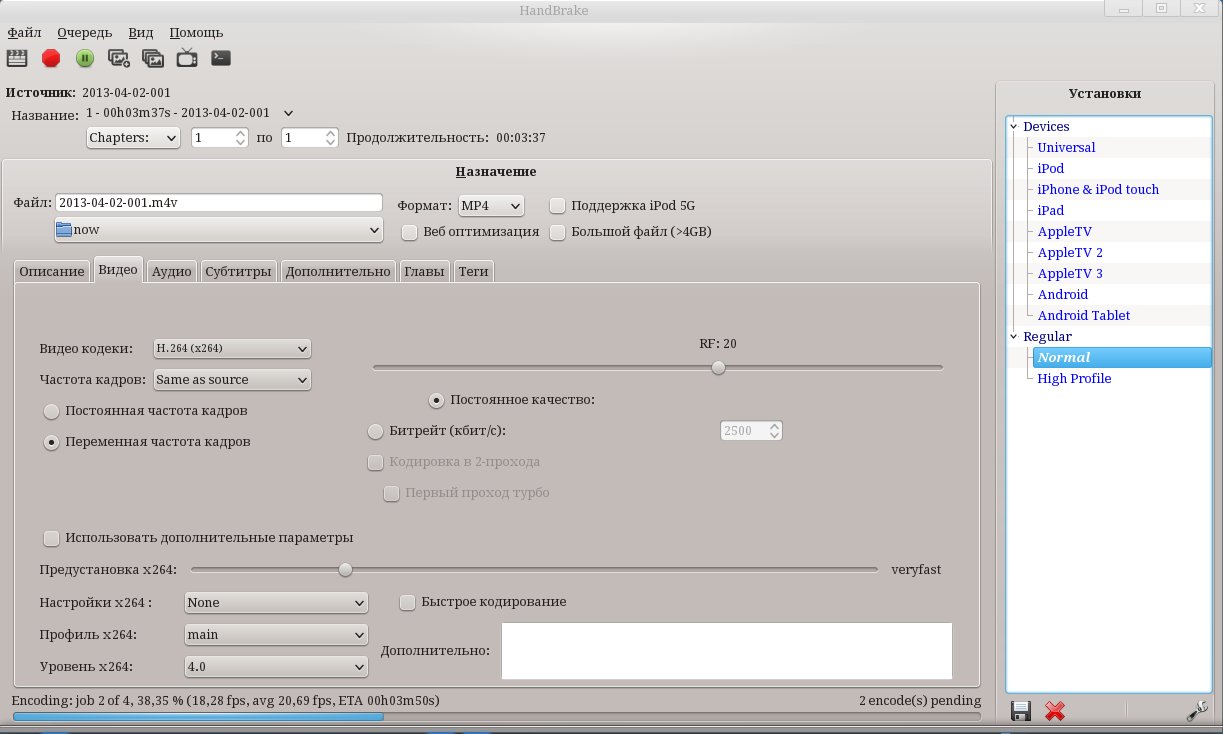Open the destination folder 'now' dropdown

tap(218, 230)
